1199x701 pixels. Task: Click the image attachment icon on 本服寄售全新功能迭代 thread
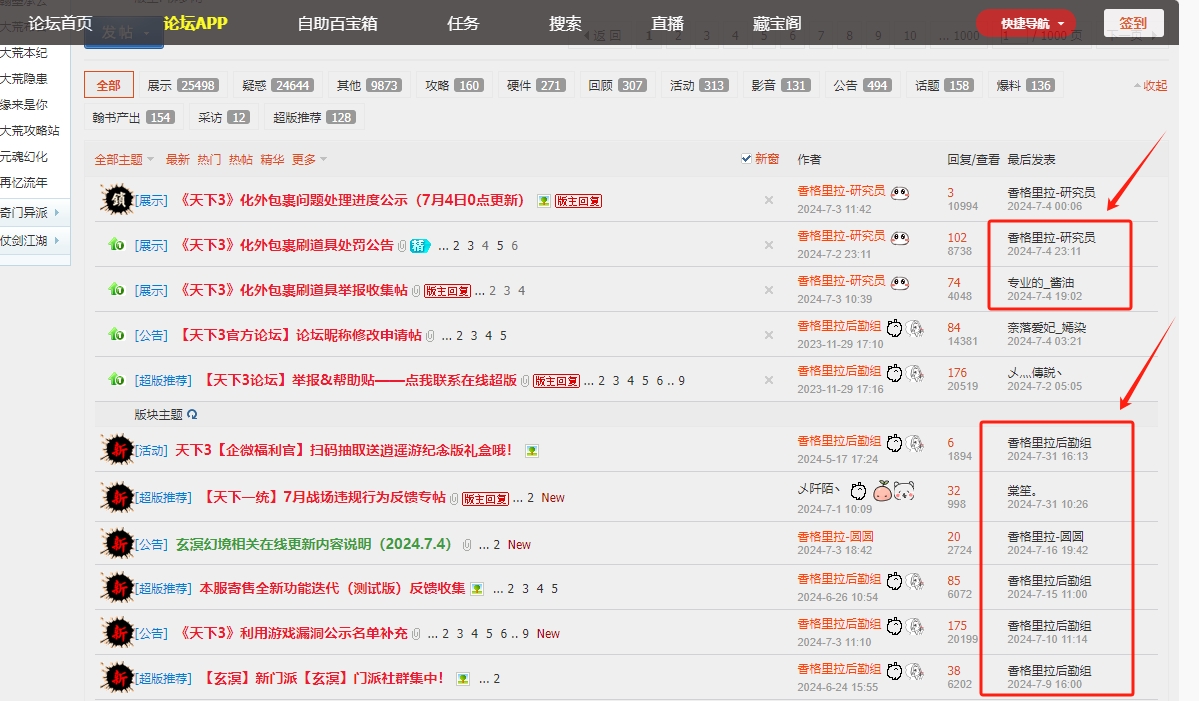(477, 589)
